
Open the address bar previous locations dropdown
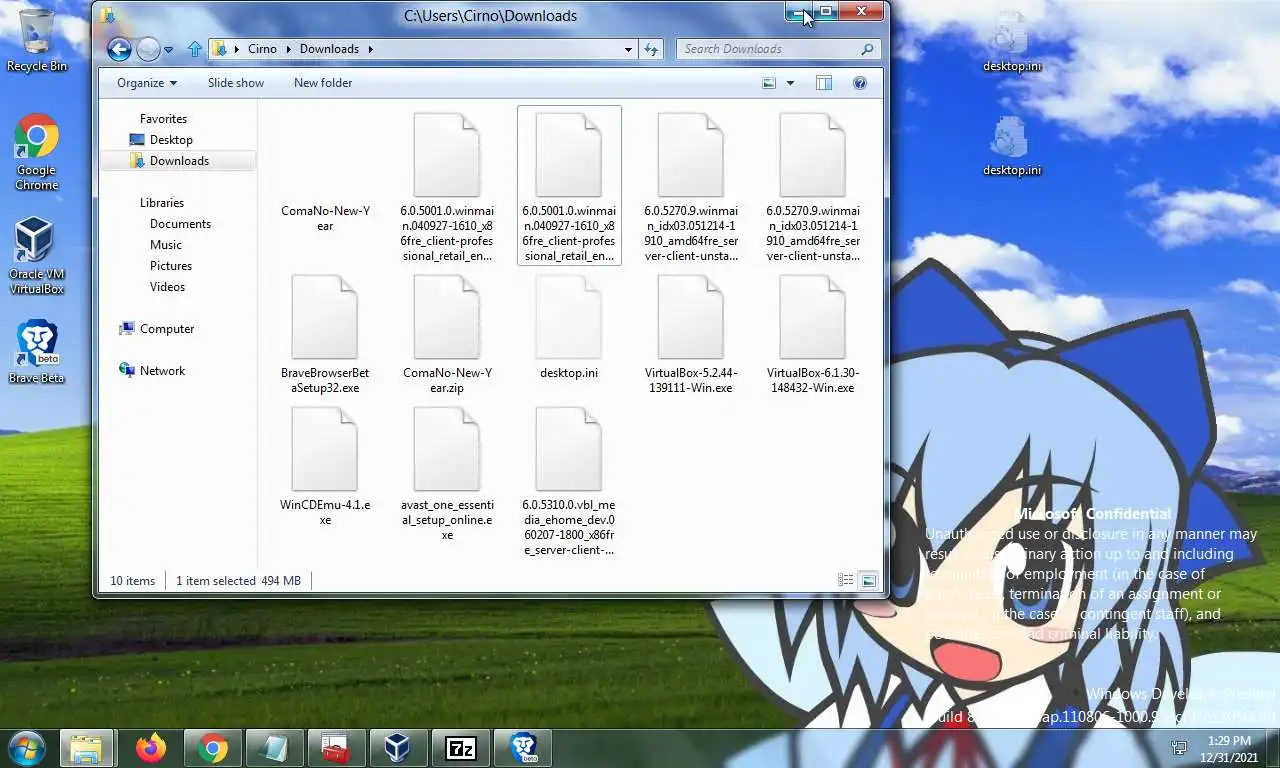(x=628, y=49)
